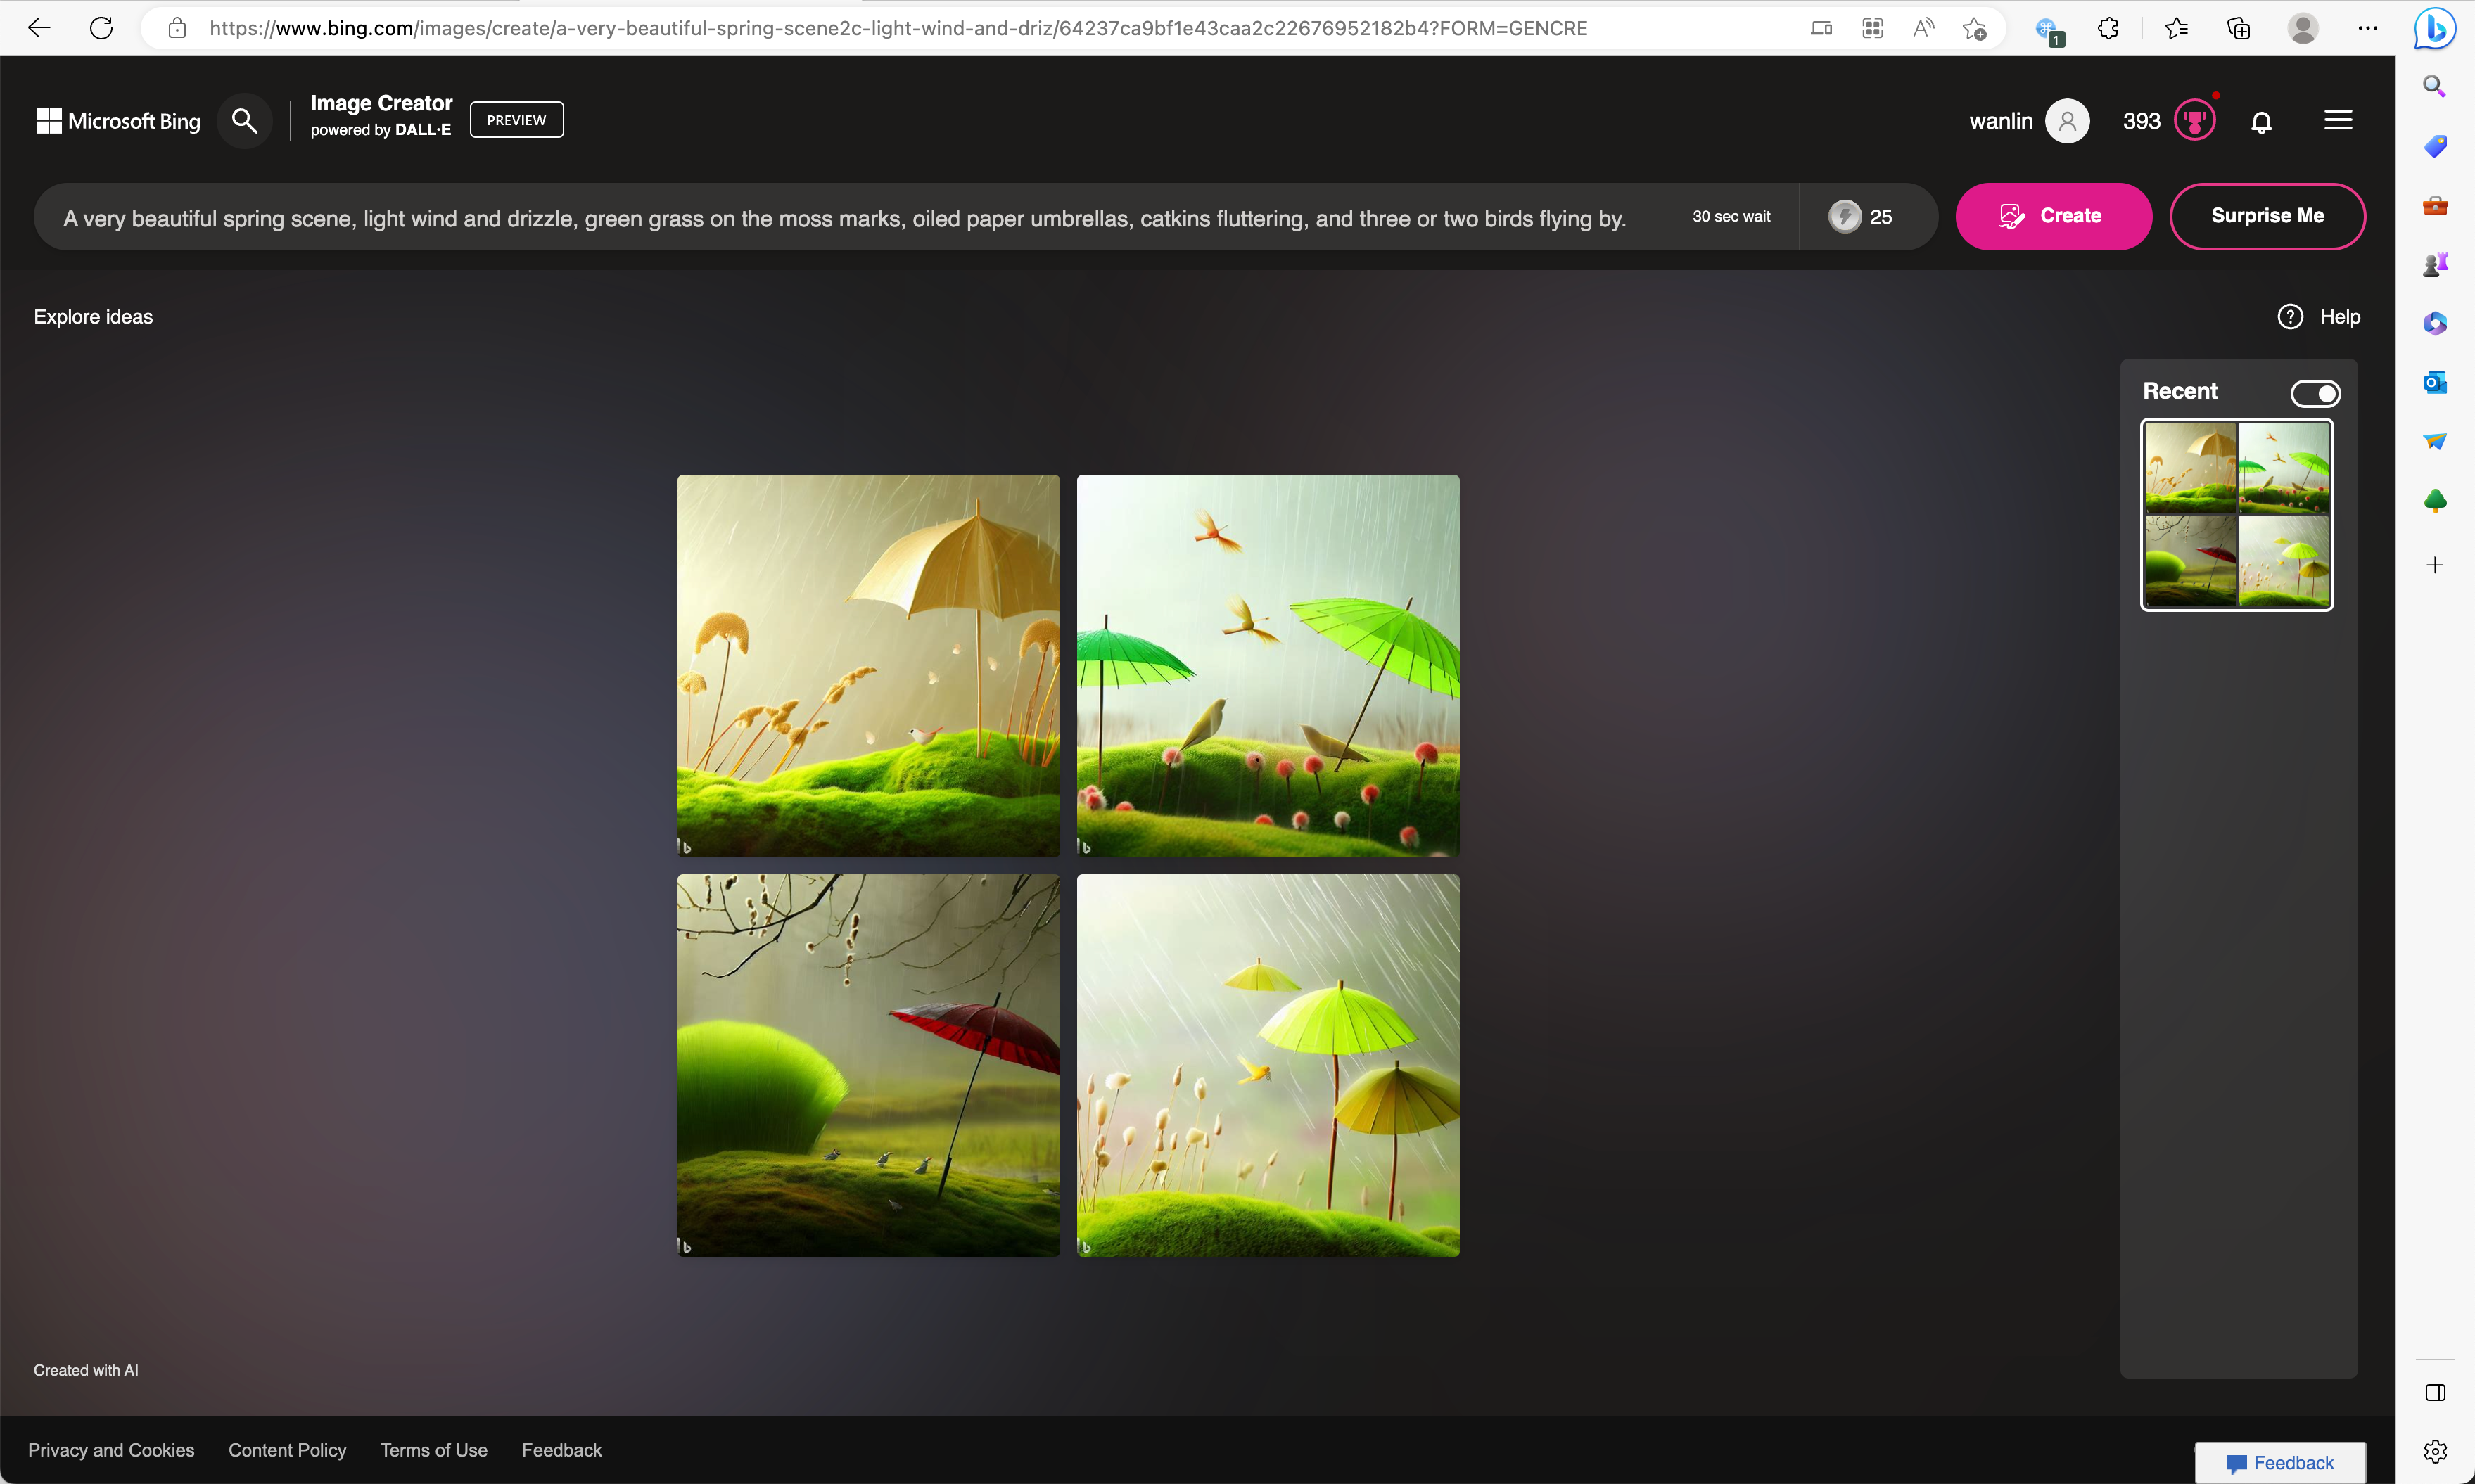Open the browser Settings and more menu

[x=2367, y=28]
